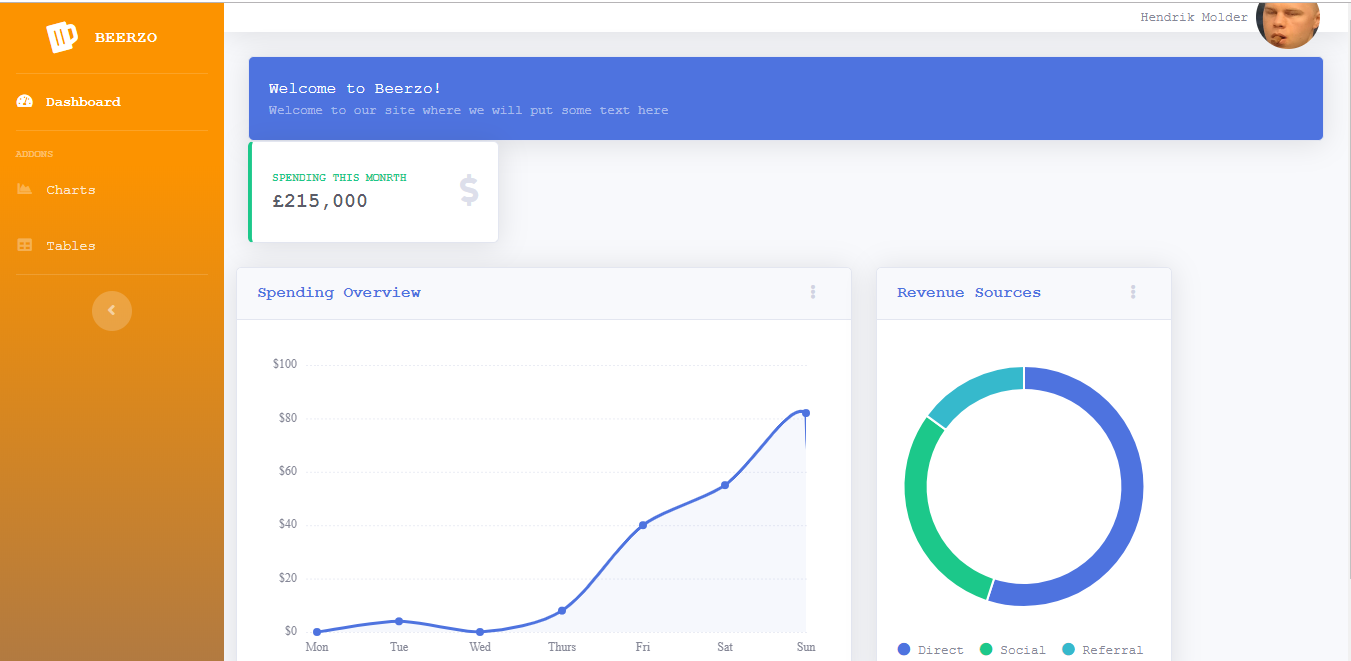Click the BEERZO brand name link

126,38
